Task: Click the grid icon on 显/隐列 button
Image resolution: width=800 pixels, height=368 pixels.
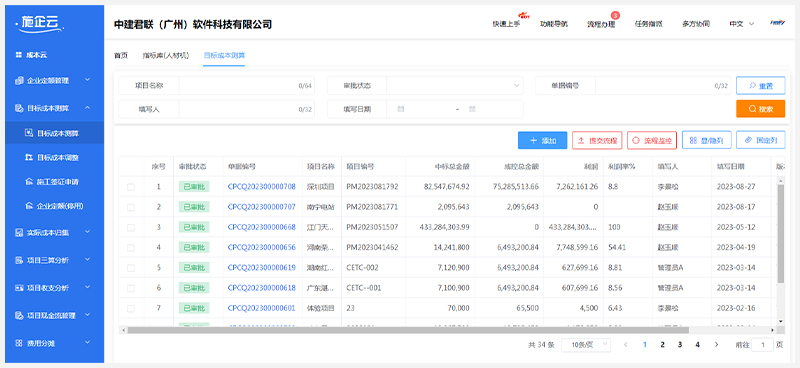Action: (x=693, y=140)
